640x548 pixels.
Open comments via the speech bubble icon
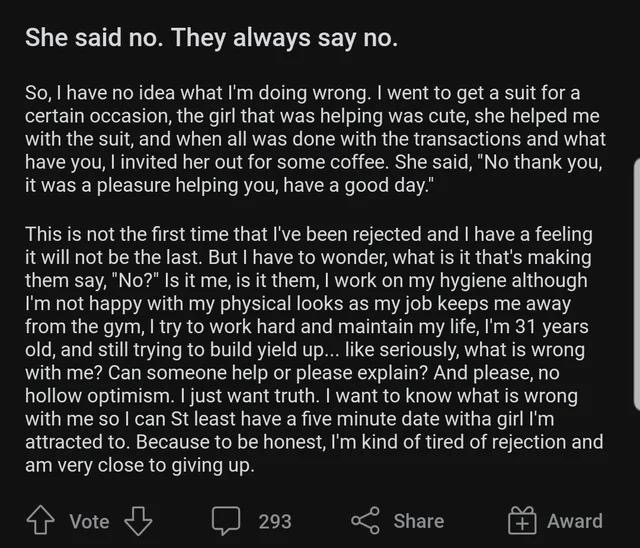pos(226,521)
